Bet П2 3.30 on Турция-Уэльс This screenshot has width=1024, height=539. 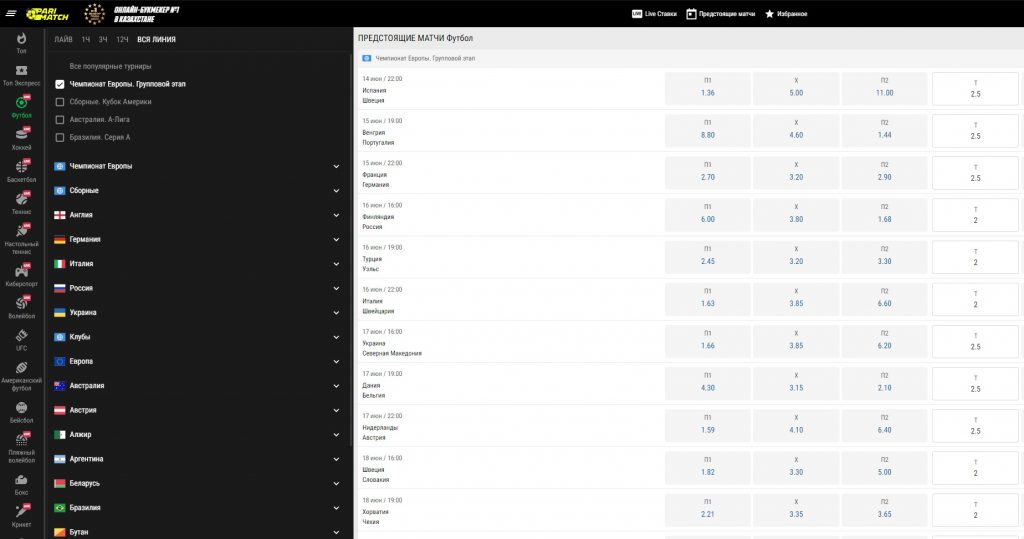[x=884, y=257]
